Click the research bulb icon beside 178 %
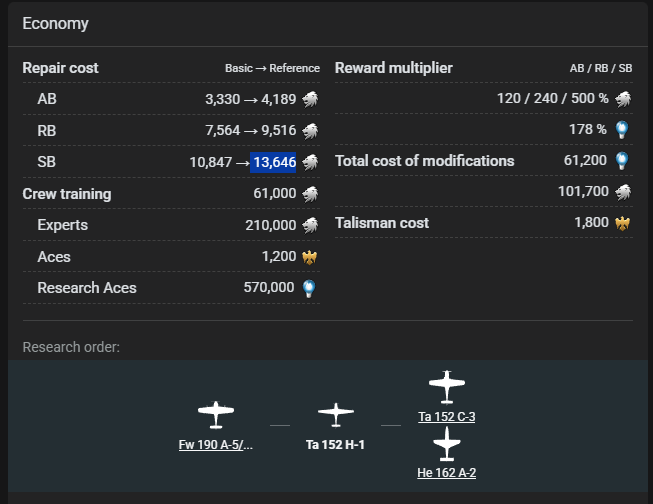653x504 pixels. click(x=622, y=129)
